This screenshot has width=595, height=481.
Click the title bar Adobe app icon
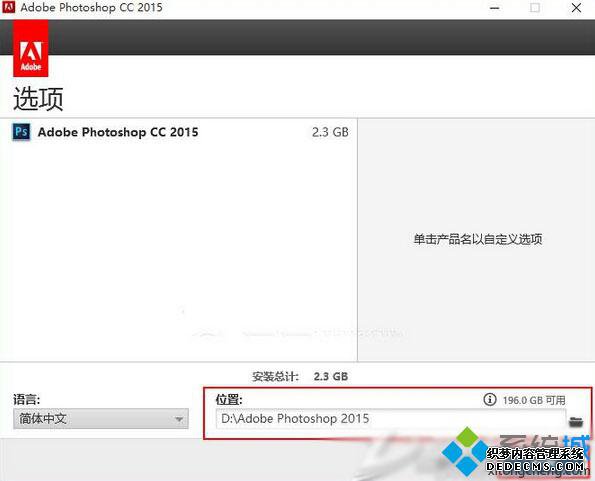(8, 7)
